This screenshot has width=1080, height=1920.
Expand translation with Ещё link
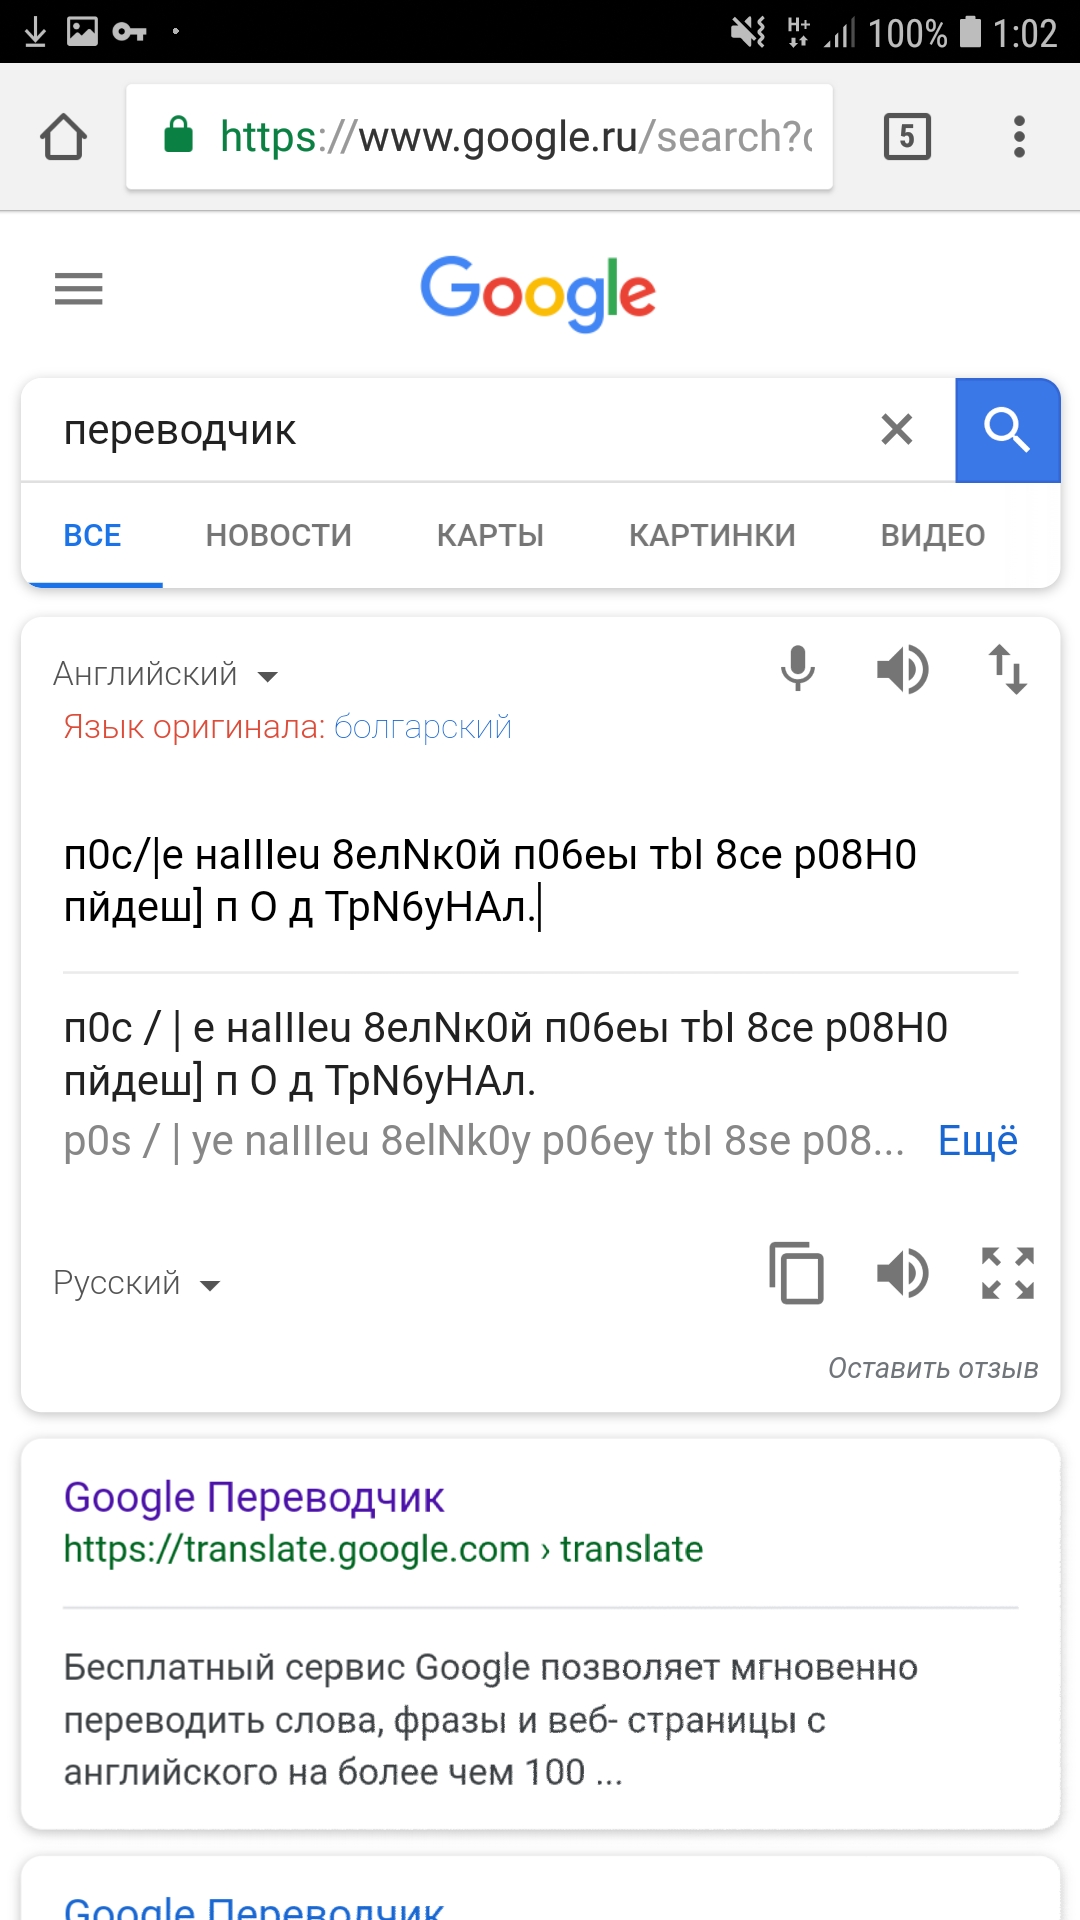click(977, 1141)
